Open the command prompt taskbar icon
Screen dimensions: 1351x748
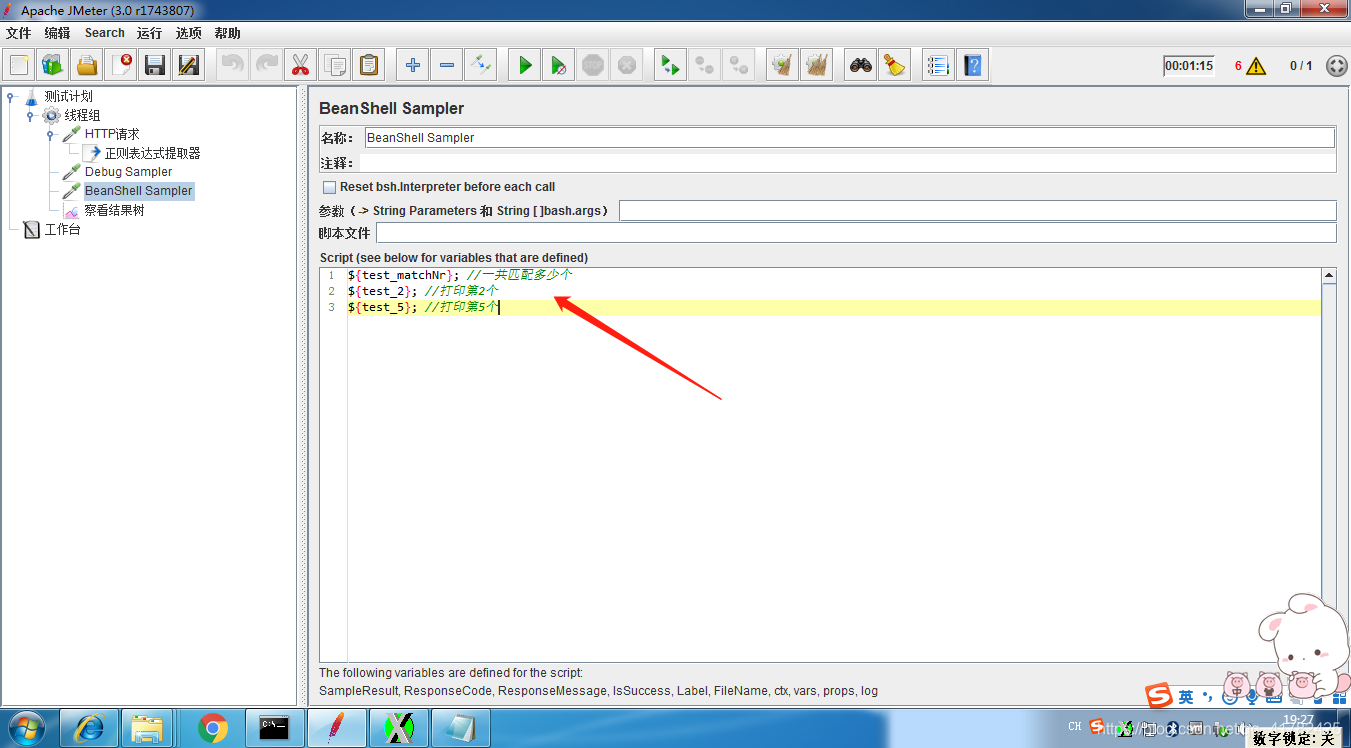[x=275, y=728]
